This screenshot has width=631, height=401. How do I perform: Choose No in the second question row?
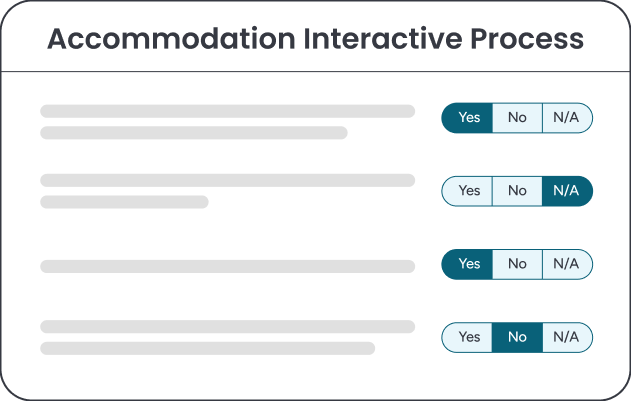click(x=517, y=191)
